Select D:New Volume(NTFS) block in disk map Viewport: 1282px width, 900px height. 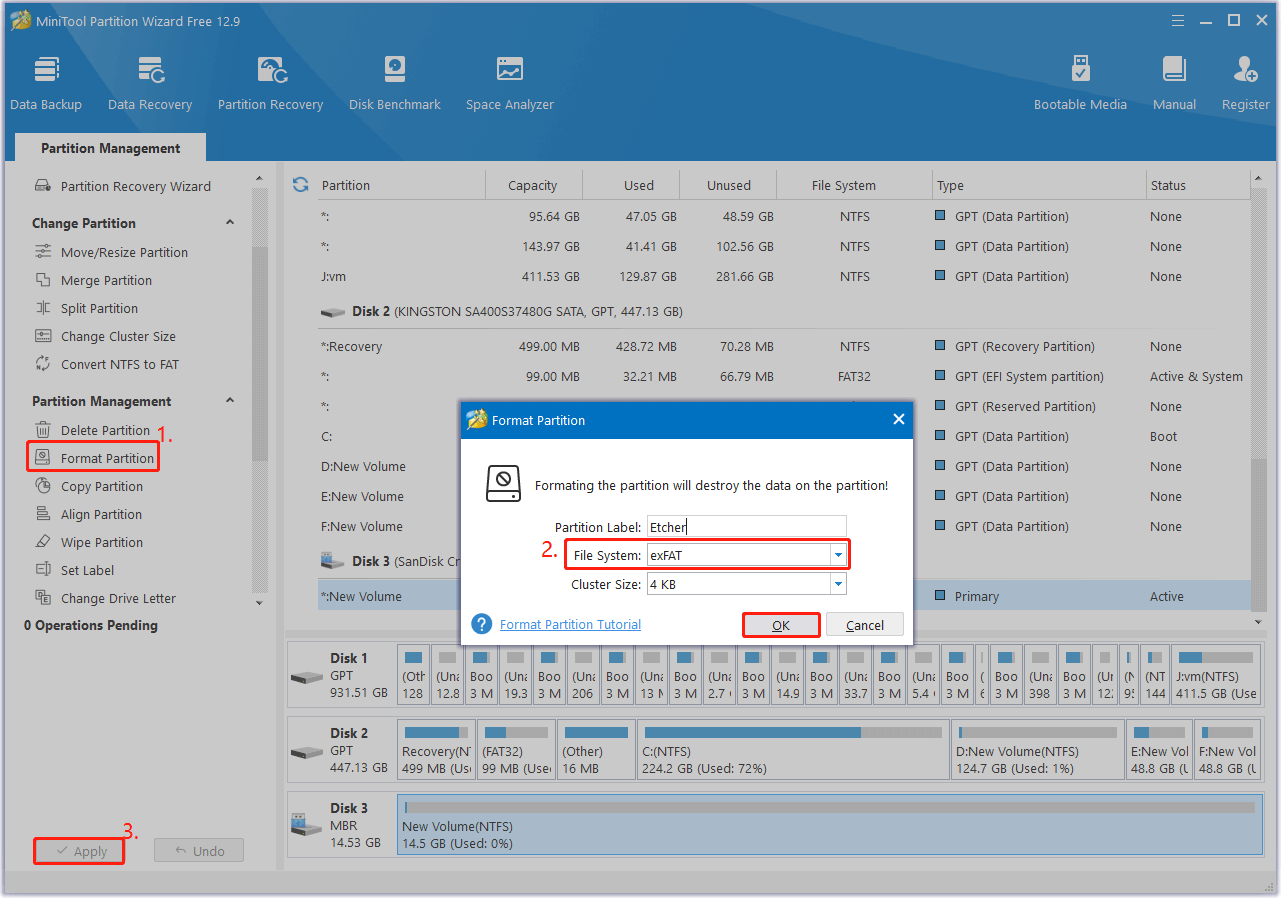(x=1036, y=749)
